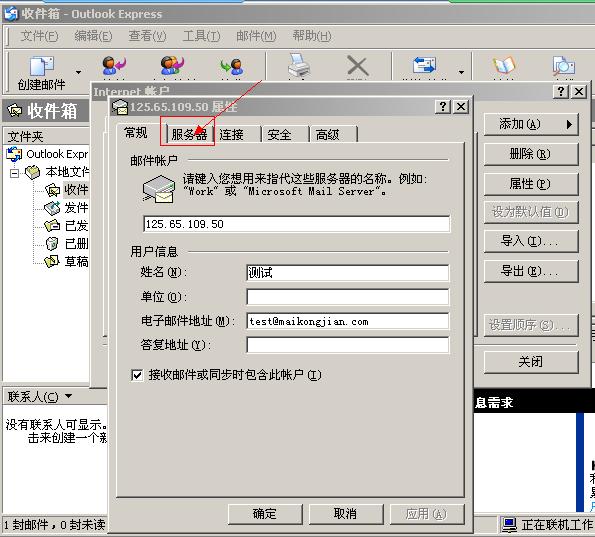Click the properties dialog title bar icon
Viewport: 595px width, 537px height.
120,107
